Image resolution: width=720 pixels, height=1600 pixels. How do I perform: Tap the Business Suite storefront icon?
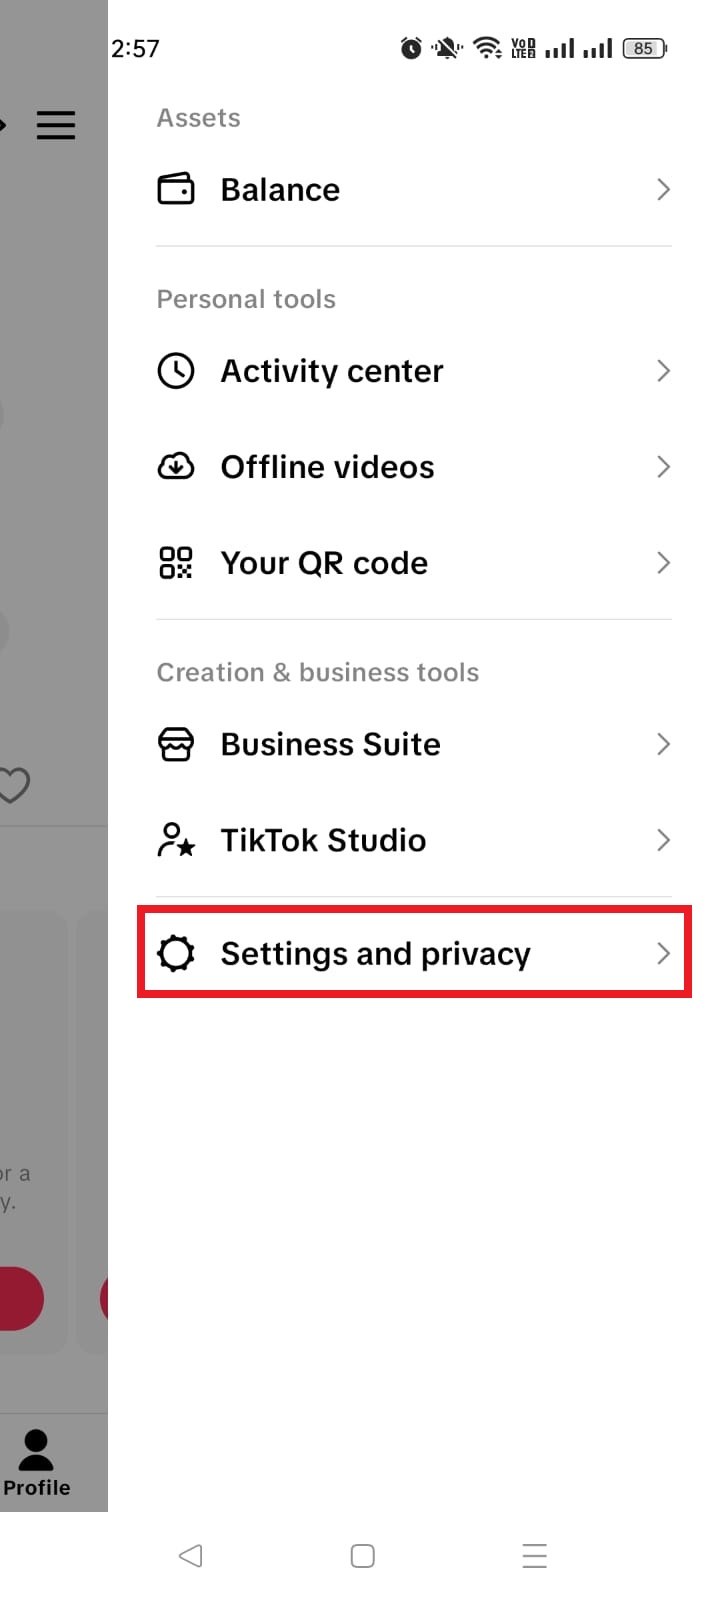click(176, 744)
